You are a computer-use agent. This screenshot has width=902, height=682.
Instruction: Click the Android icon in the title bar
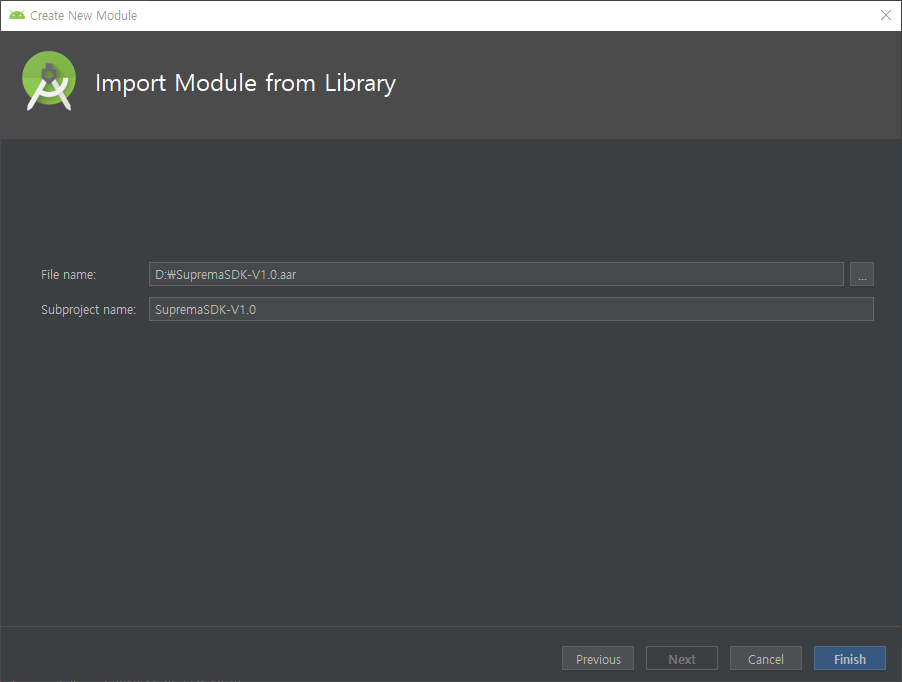[16, 15]
